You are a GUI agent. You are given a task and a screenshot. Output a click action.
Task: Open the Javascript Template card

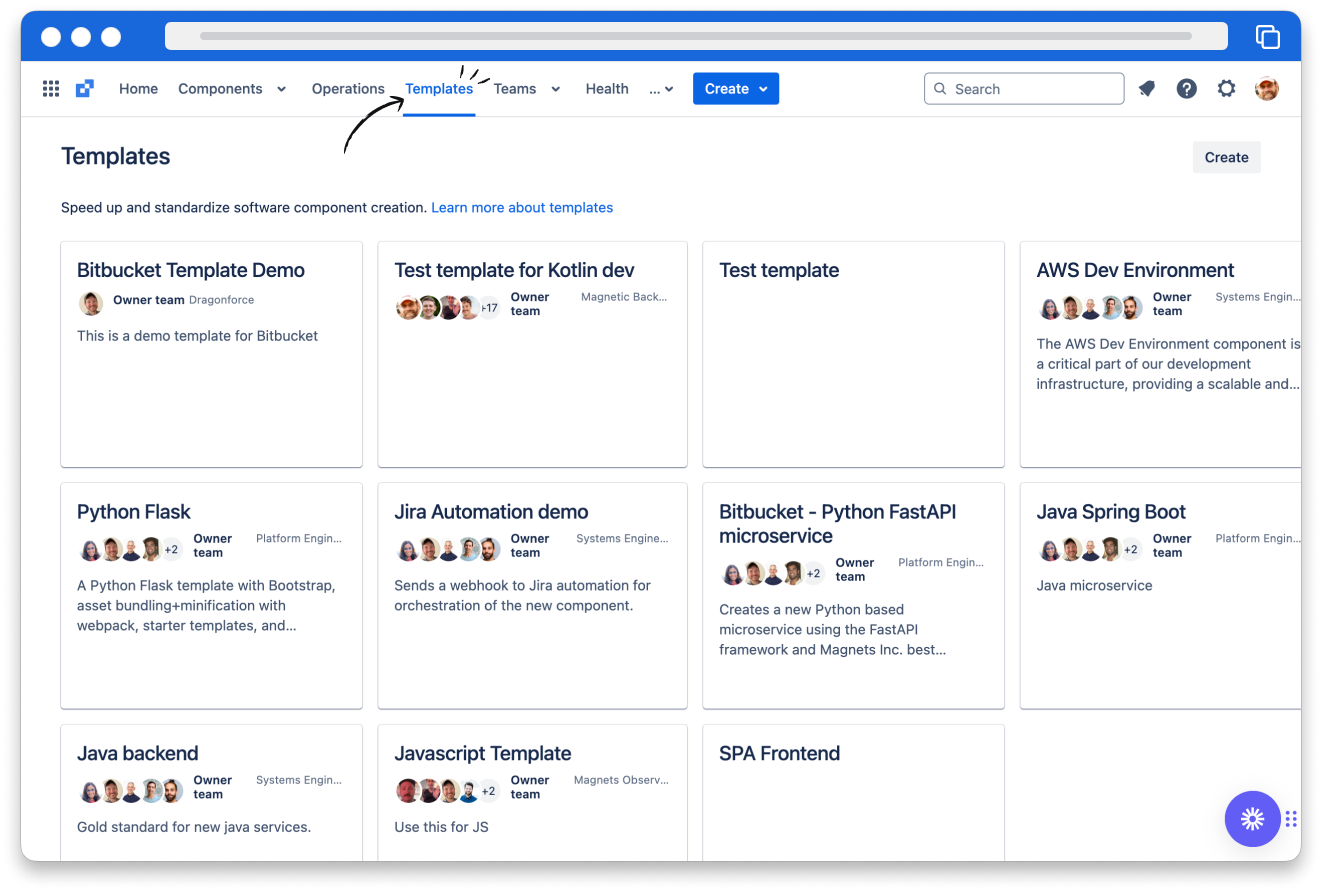[483, 754]
